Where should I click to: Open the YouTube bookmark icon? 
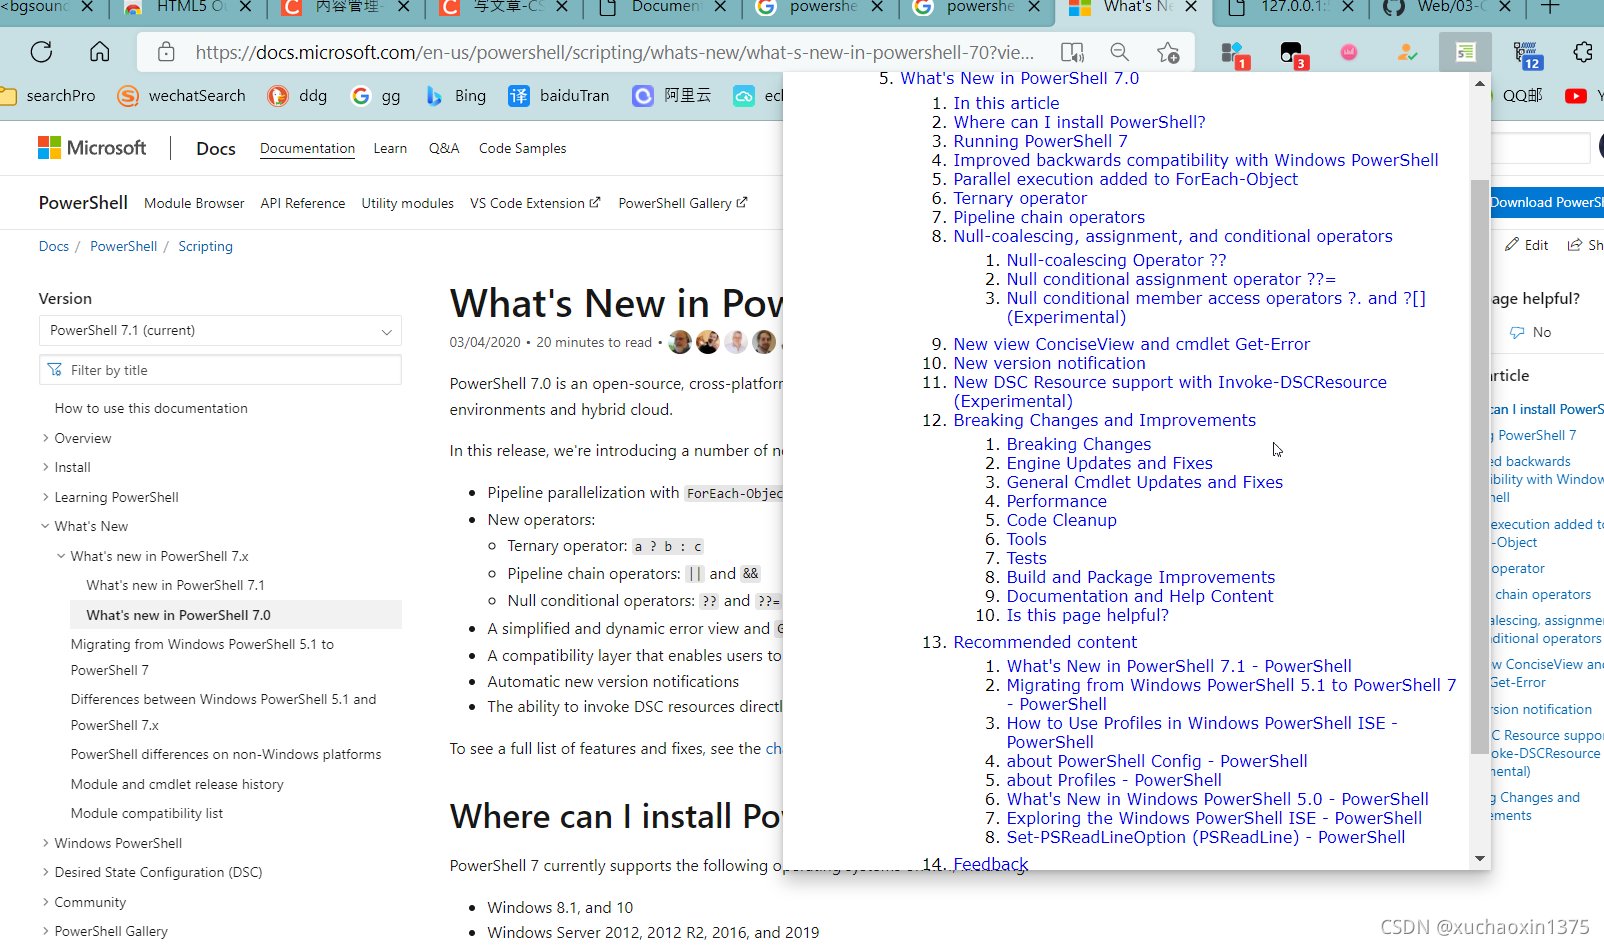click(x=1576, y=96)
